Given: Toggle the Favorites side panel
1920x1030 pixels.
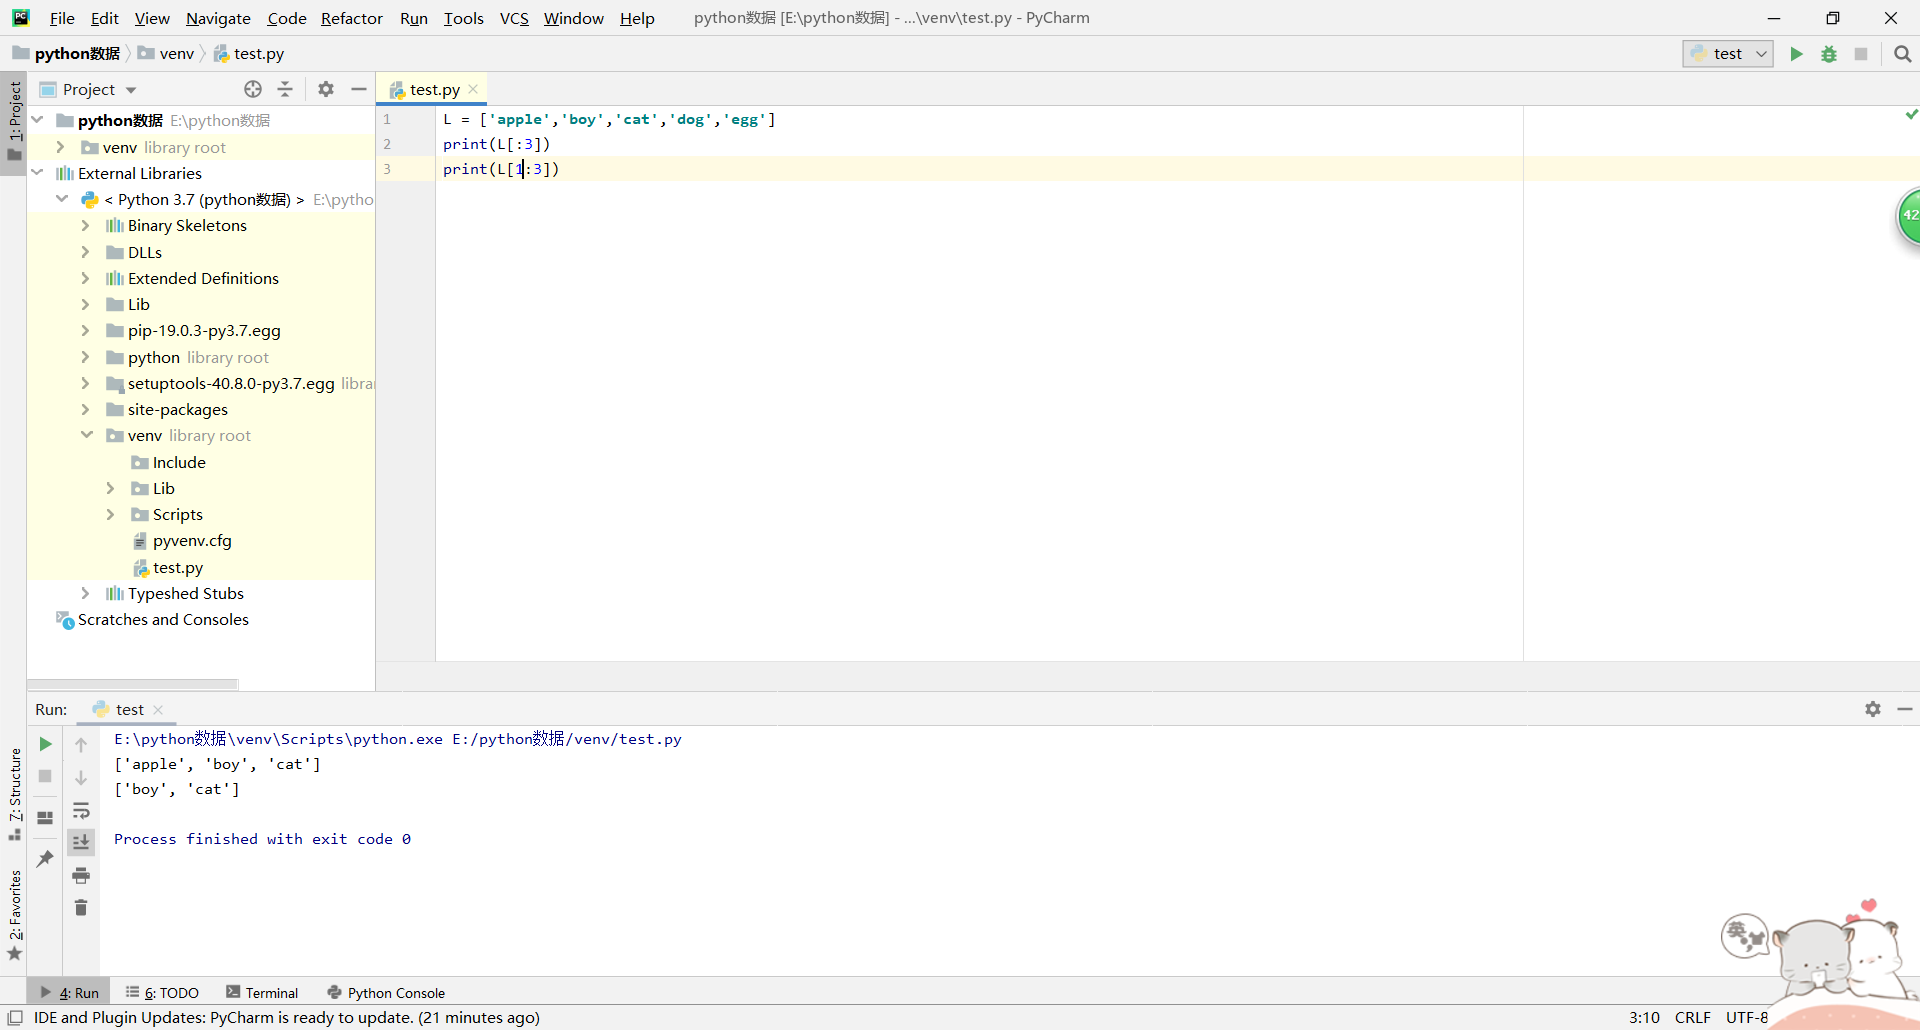Looking at the screenshot, I should point(14,915).
